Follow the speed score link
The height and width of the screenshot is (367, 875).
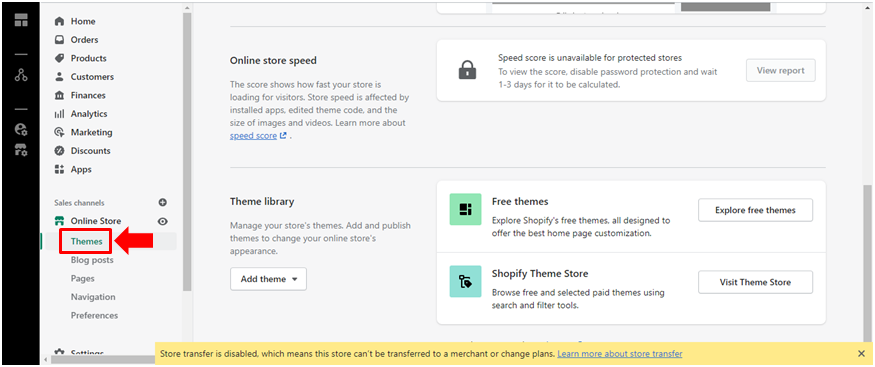[x=253, y=136]
